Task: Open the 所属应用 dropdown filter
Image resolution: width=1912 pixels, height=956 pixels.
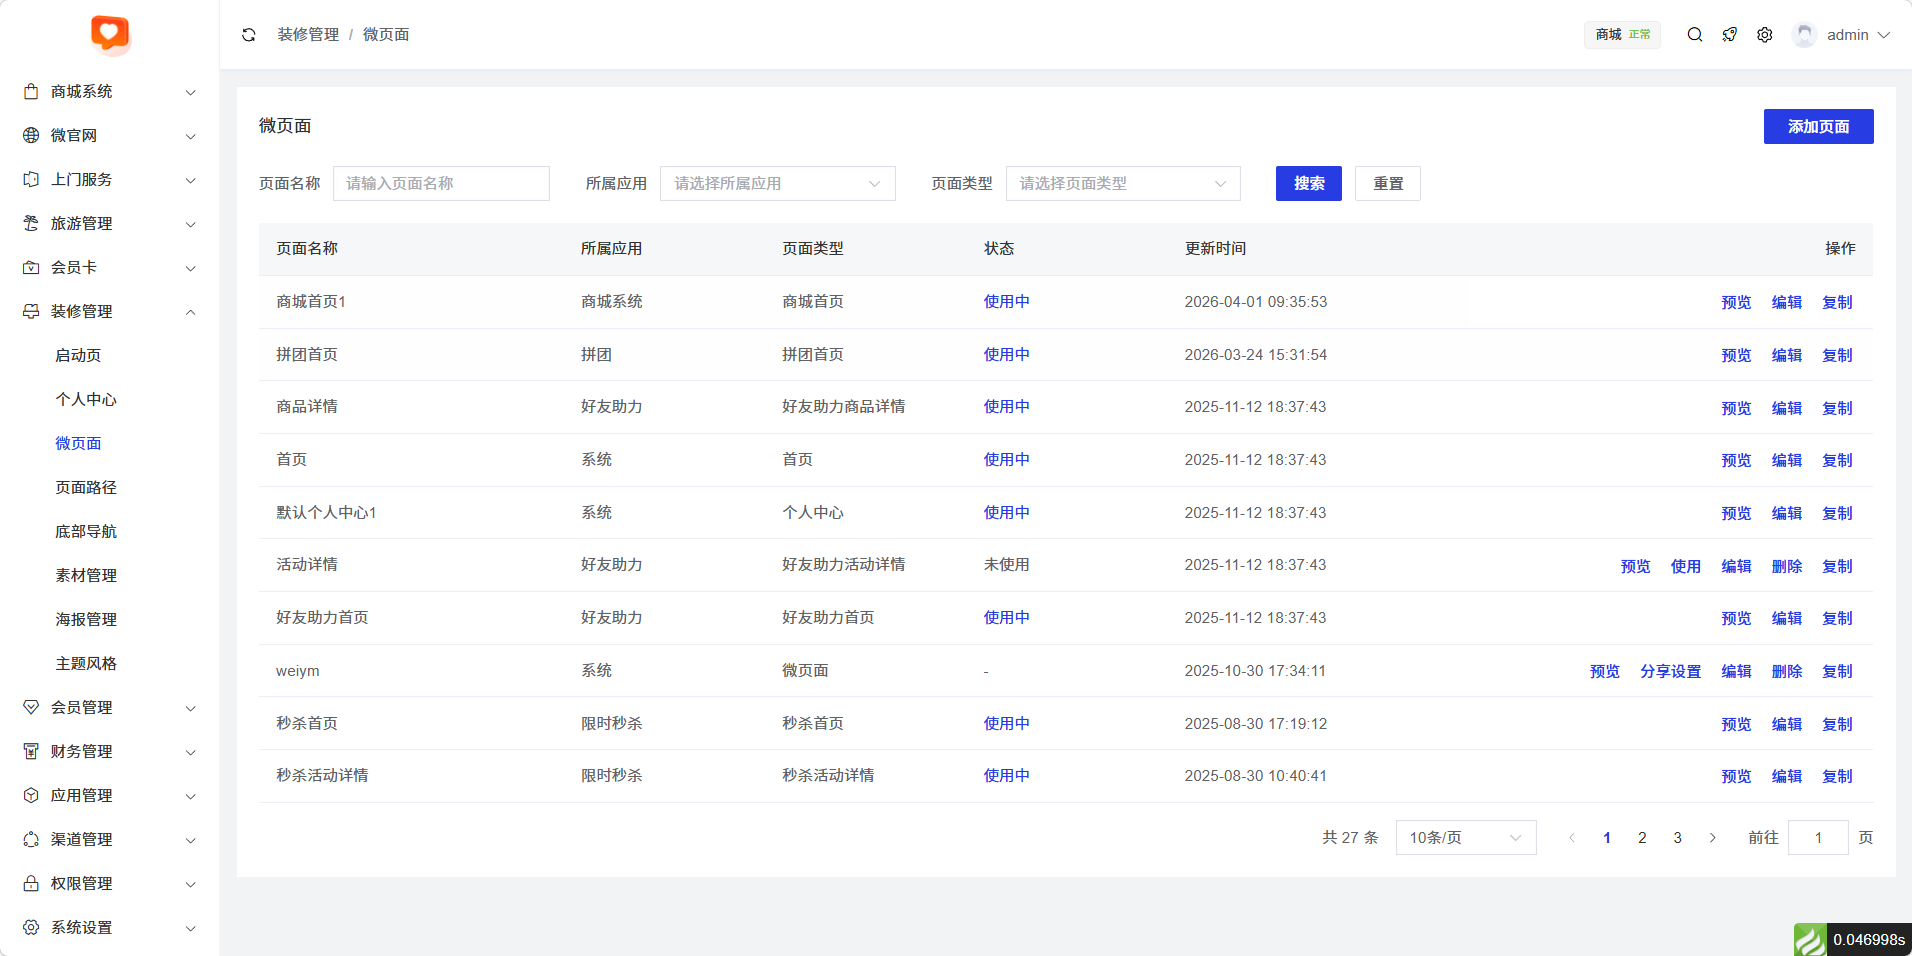Action: click(x=777, y=184)
